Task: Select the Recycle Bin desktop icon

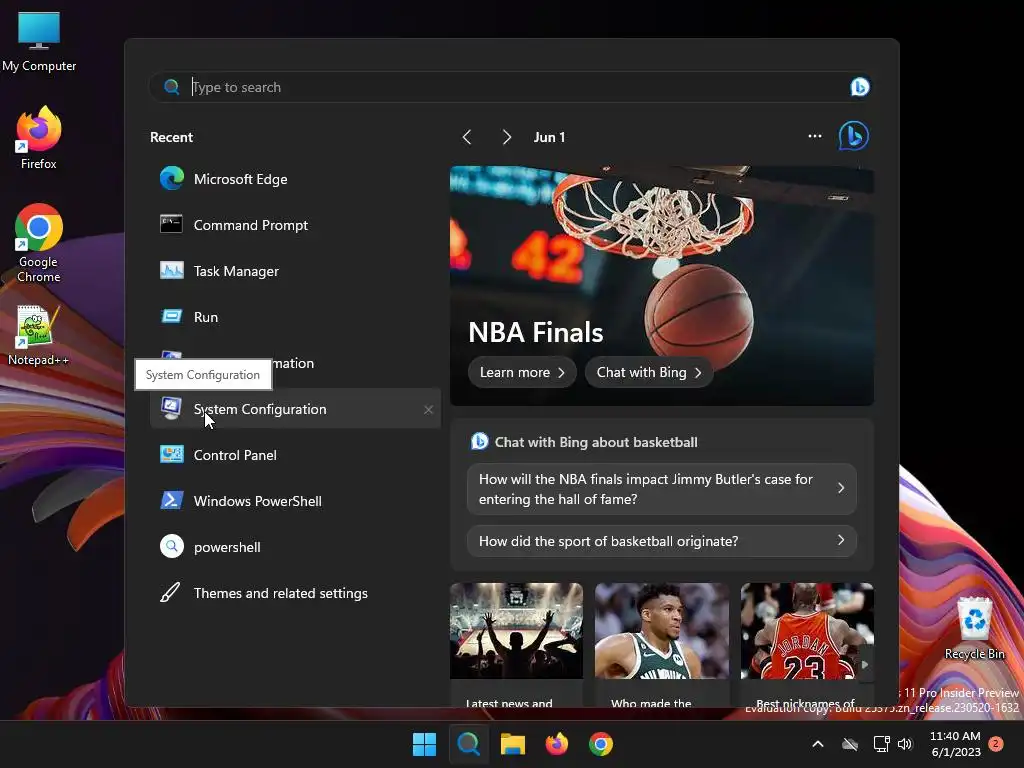Action: pos(974,628)
